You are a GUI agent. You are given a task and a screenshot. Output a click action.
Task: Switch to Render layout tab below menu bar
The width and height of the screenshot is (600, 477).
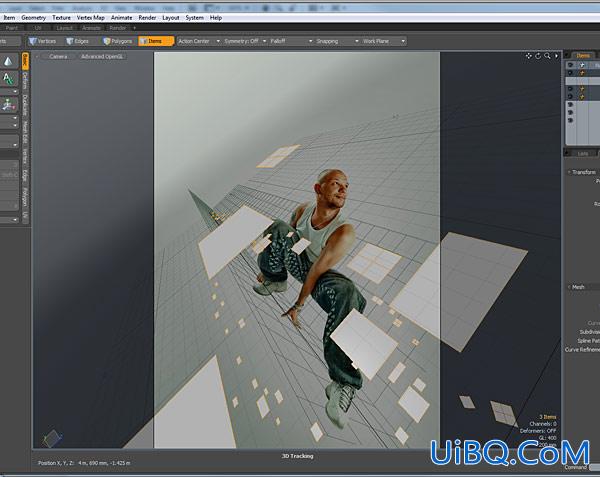pos(117,28)
